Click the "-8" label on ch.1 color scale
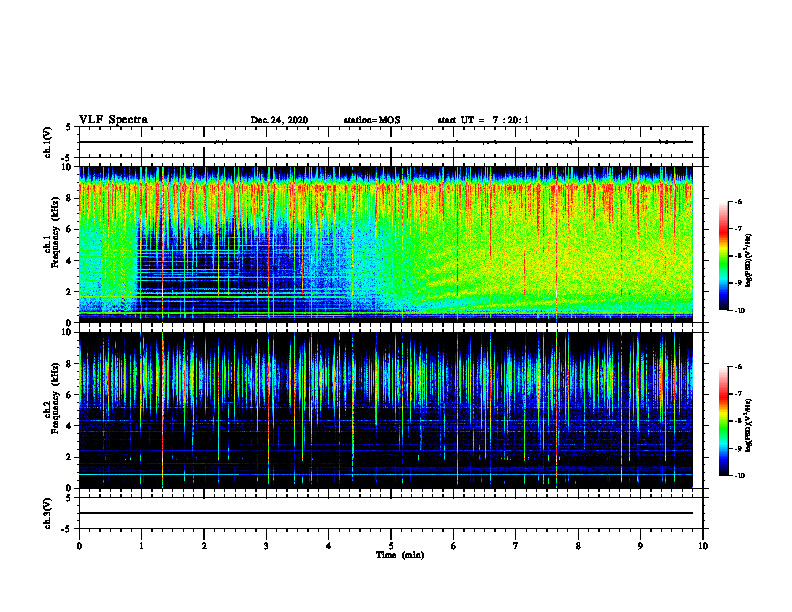792x612 pixels. (x=738, y=256)
